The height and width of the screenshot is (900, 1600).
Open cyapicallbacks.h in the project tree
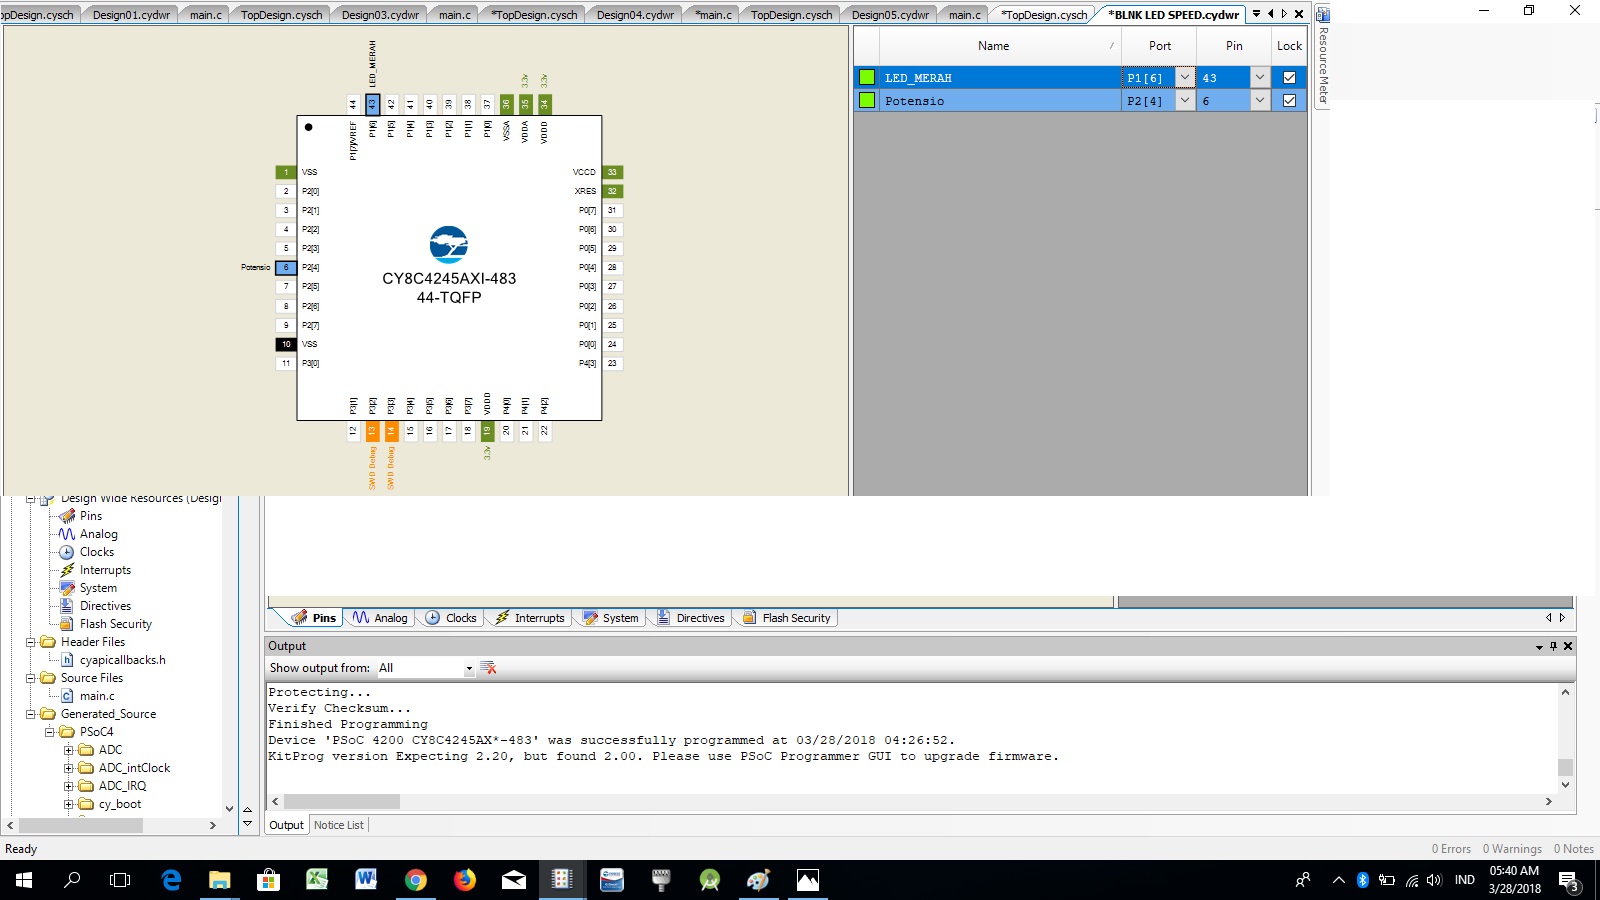click(x=122, y=660)
